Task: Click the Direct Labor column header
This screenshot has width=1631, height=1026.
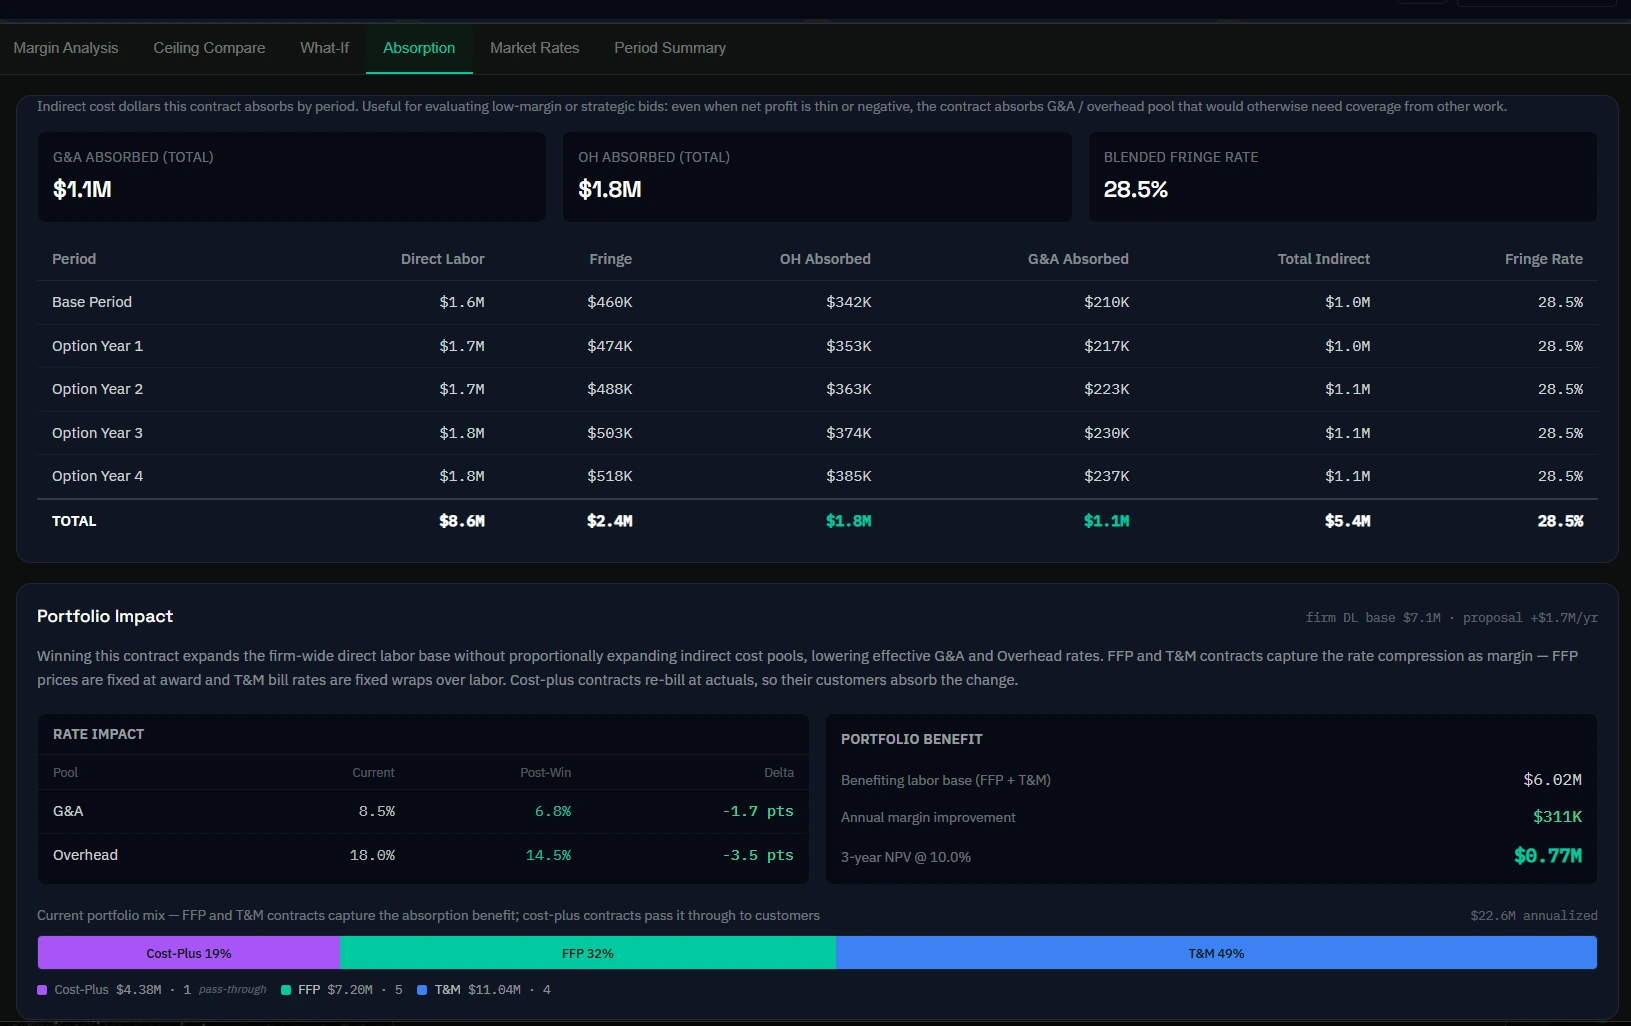Action: click(x=442, y=259)
